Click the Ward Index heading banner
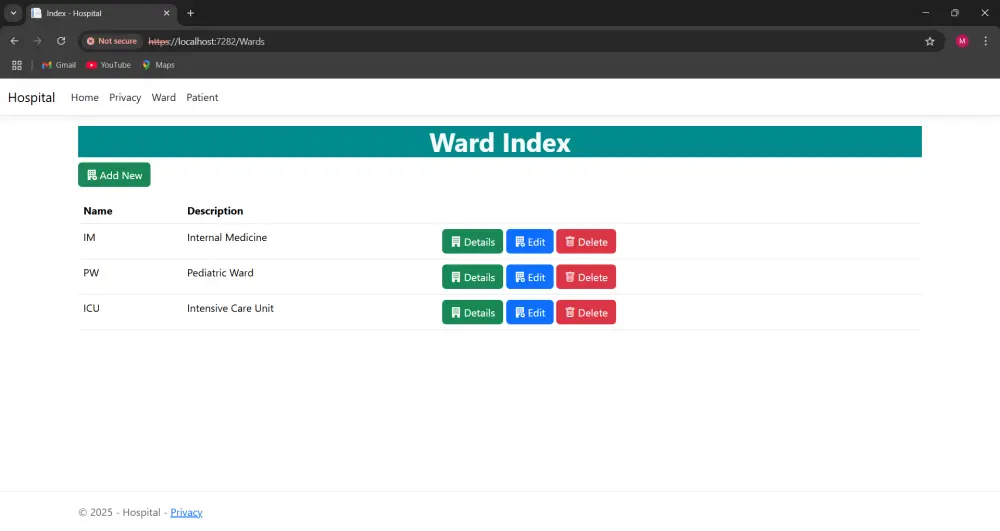The width and height of the screenshot is (1000, 531). pyautogui.click(x=500, y=142)
